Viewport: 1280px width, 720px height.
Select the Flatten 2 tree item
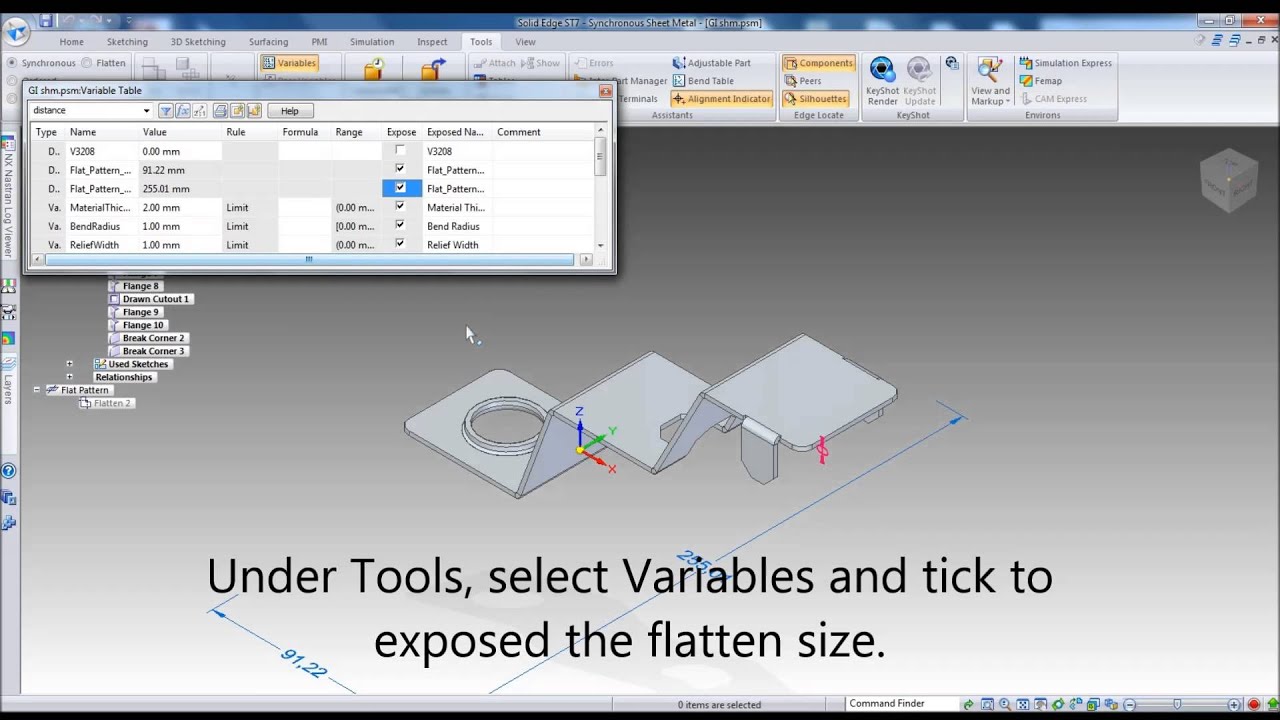tap(105, 403)
